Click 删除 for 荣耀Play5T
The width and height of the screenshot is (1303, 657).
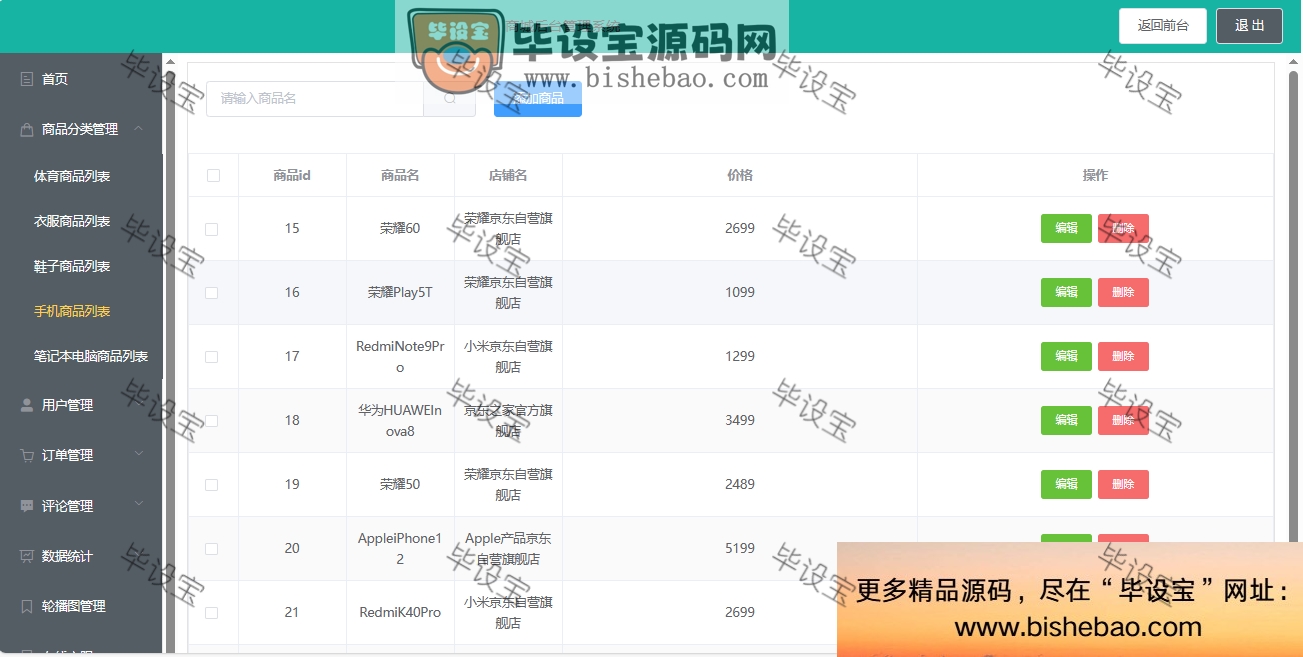tap(1123, 293)
